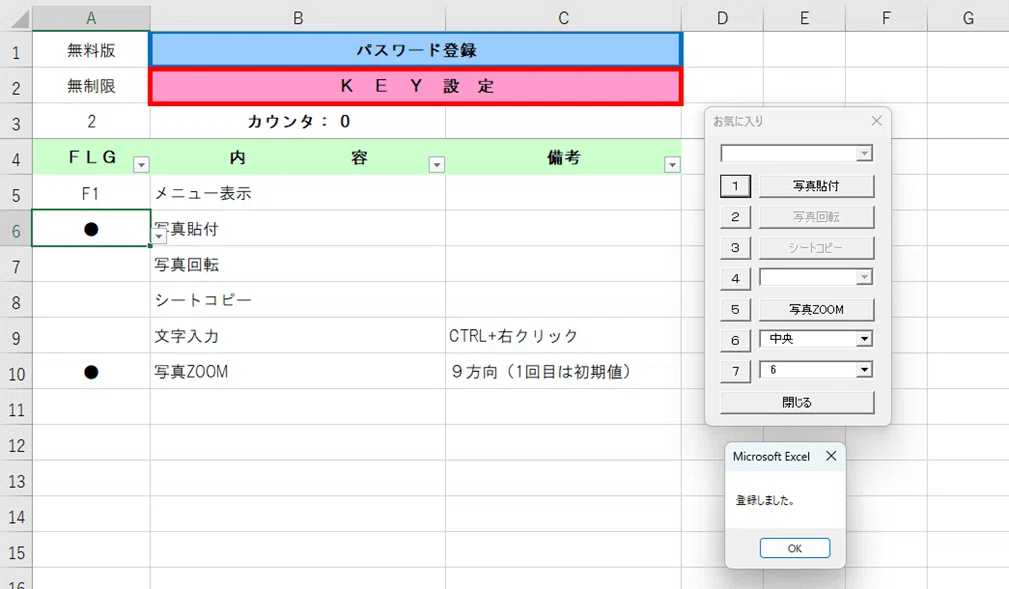Click the 写真ZOOM cell in column B
Image resolution: width=1009 pixels, height=589 pixels.
click(x=298, y=371)
